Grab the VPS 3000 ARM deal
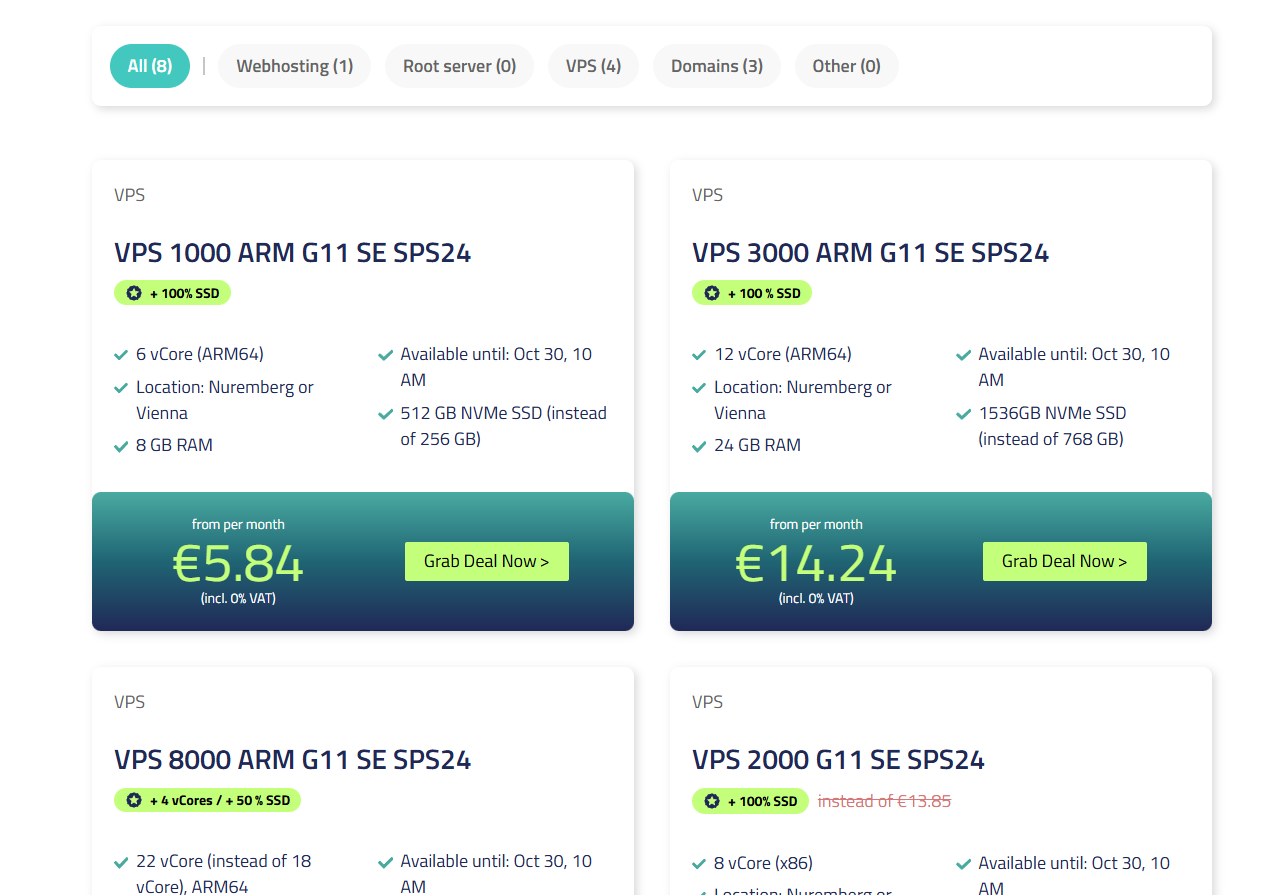 (x=1065, y=561)
